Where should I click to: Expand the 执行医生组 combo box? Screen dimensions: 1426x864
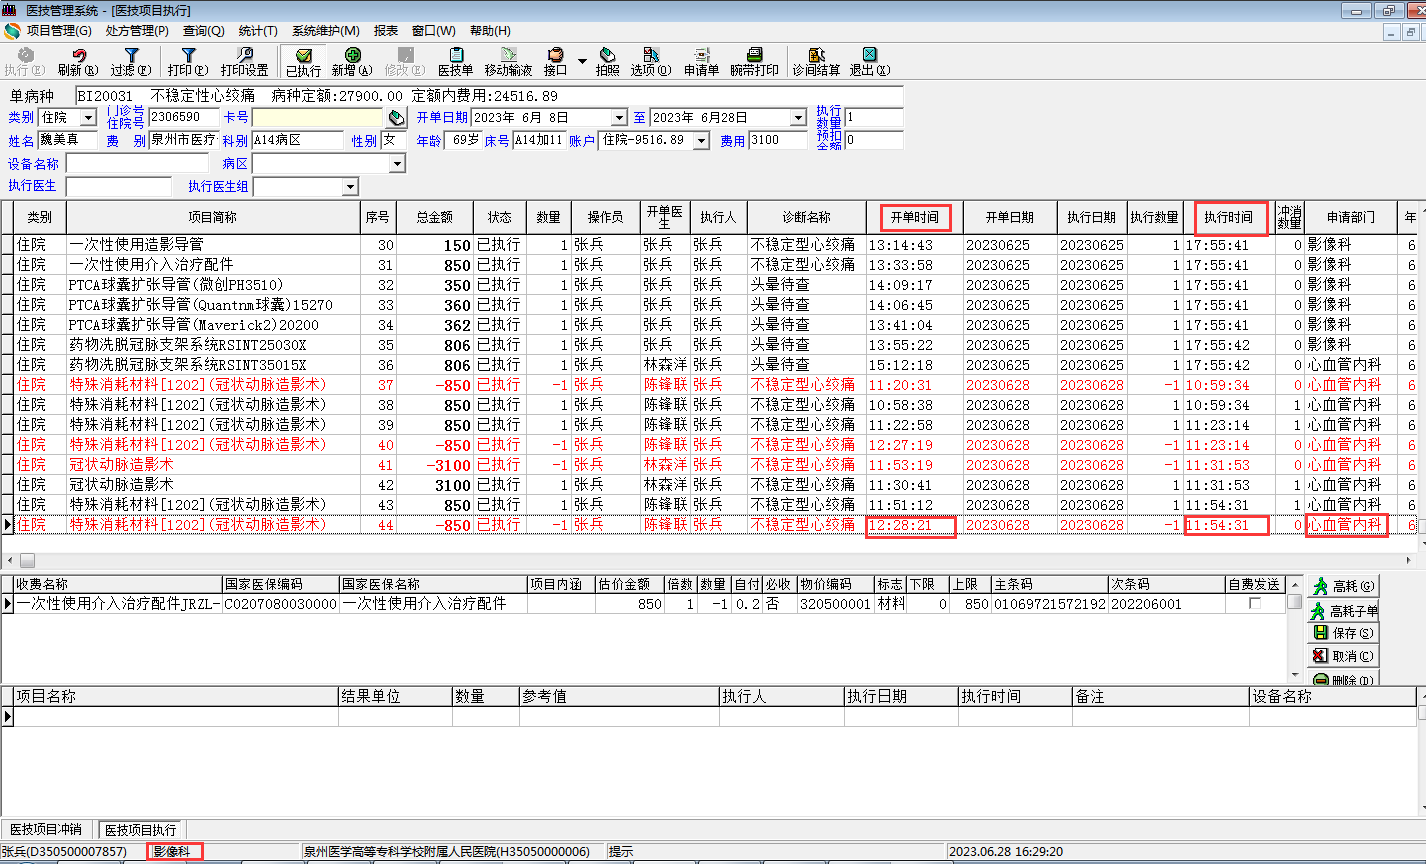pyautogui.click(x=349, y=187)
